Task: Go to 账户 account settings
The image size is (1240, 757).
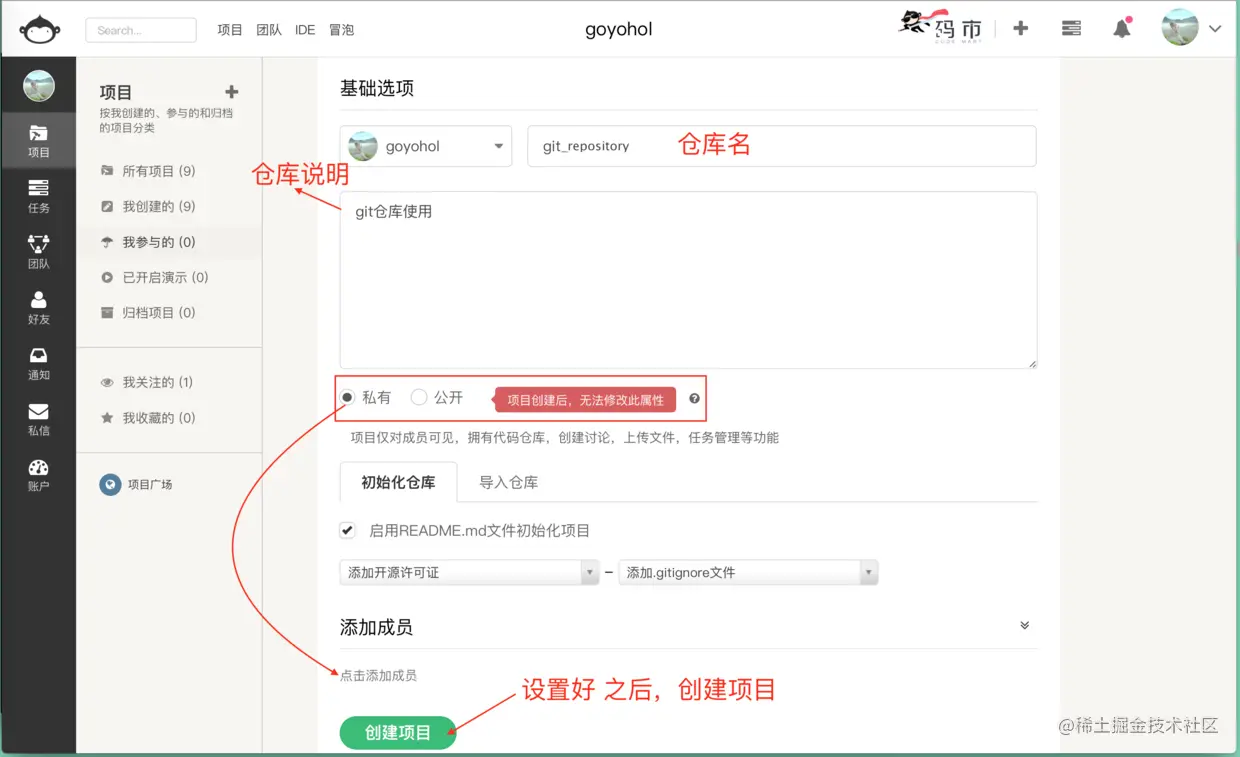Action: 40,473
